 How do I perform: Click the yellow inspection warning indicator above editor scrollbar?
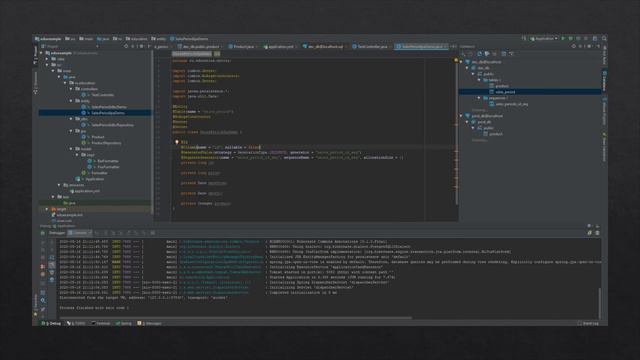point(456,60)
